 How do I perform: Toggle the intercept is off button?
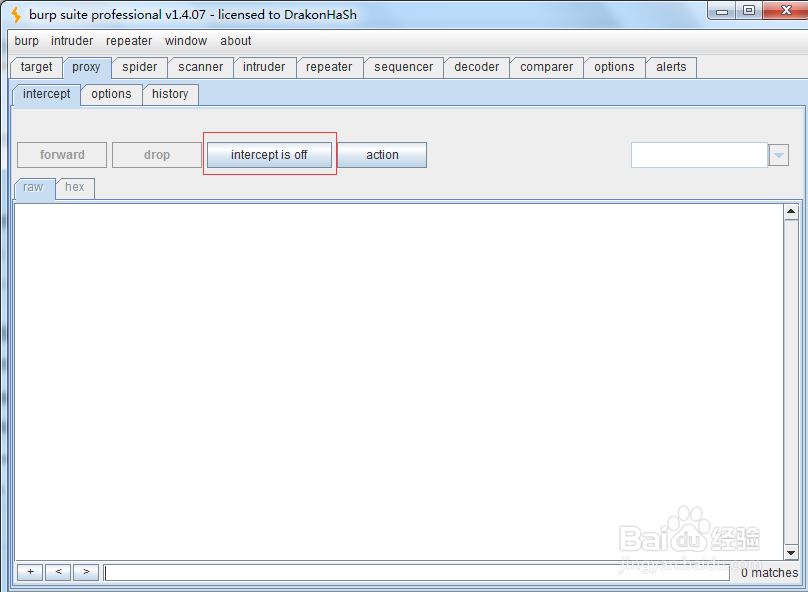[x=269, y=155]
